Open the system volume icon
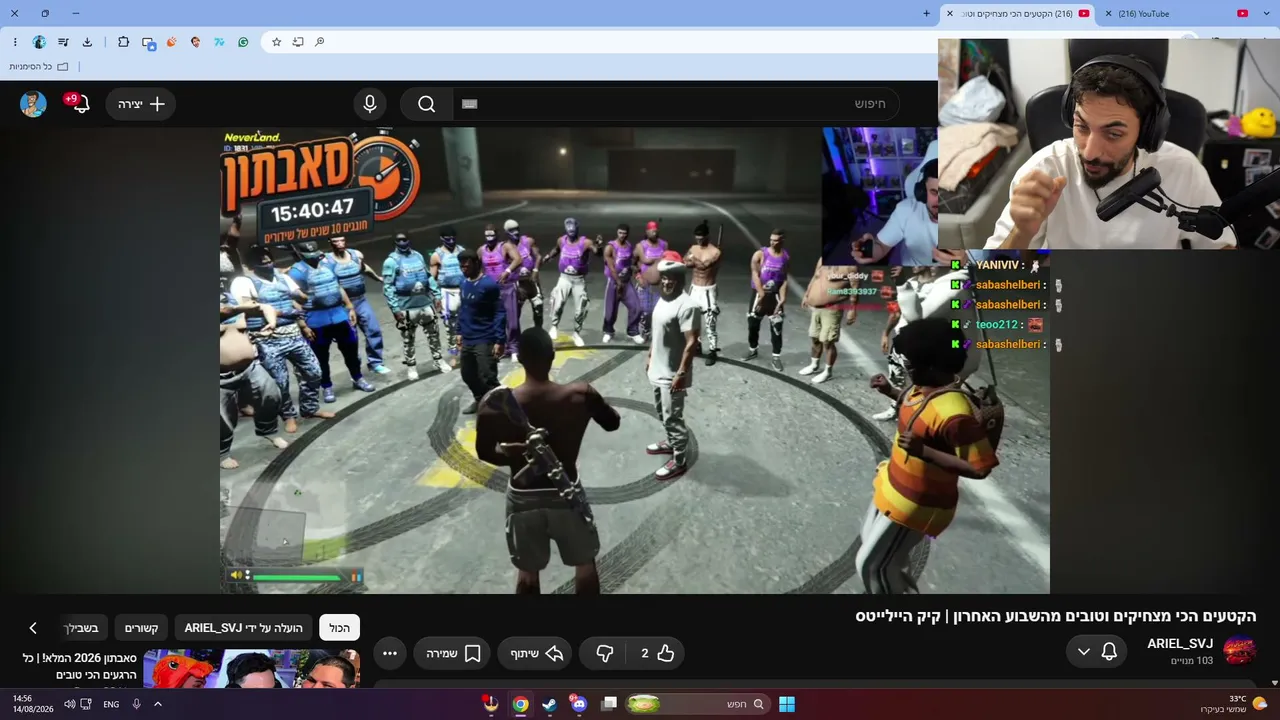 (70, 704)
